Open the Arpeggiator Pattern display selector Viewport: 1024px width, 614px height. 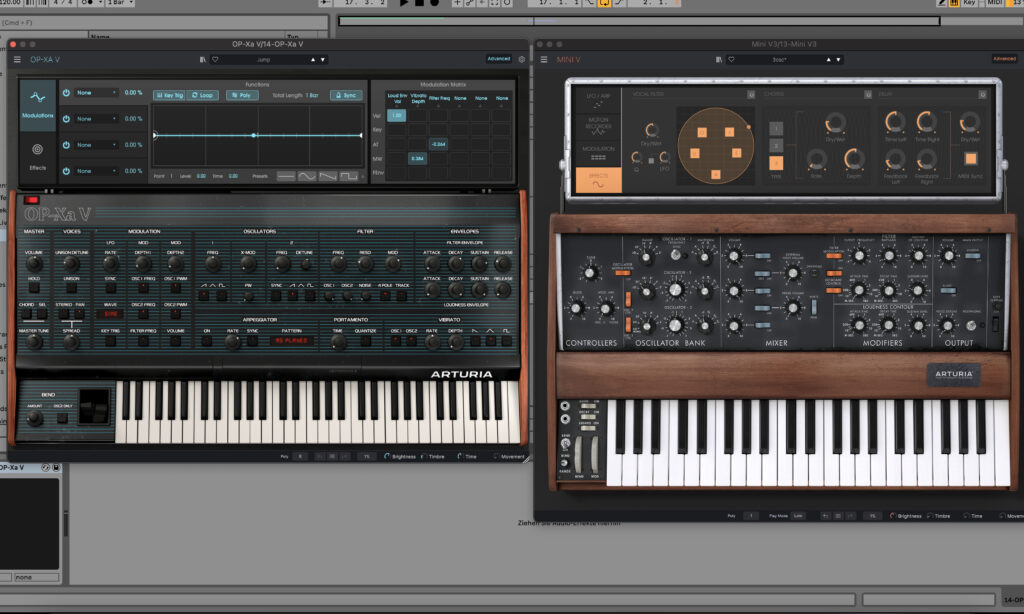pos(291,340)
